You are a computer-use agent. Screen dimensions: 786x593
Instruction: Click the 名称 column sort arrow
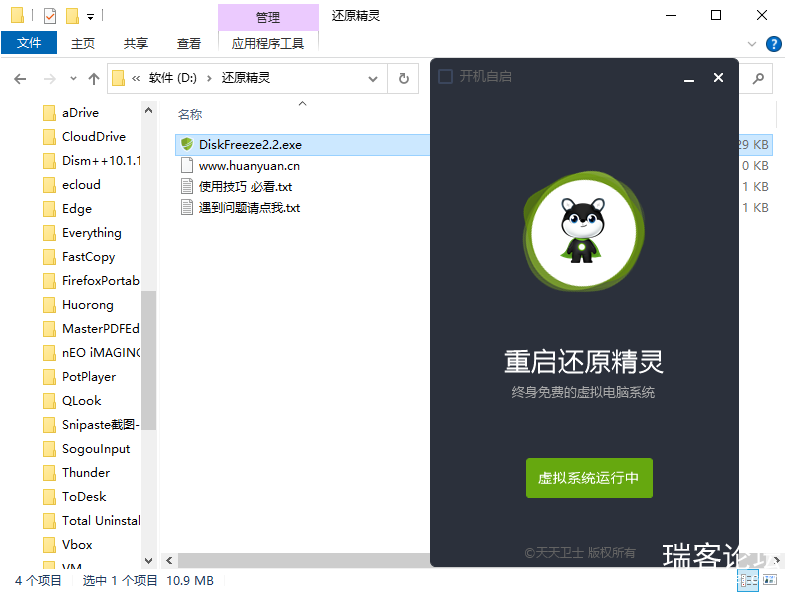click(x=302, y=104)
